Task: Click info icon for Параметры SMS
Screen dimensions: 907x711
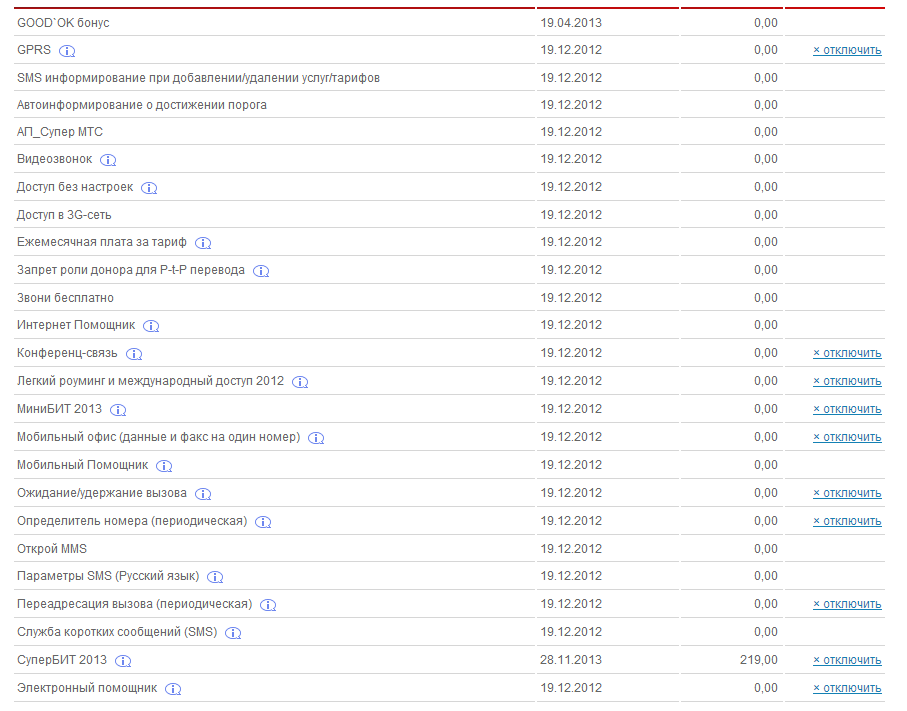Action: pos(215,577)
